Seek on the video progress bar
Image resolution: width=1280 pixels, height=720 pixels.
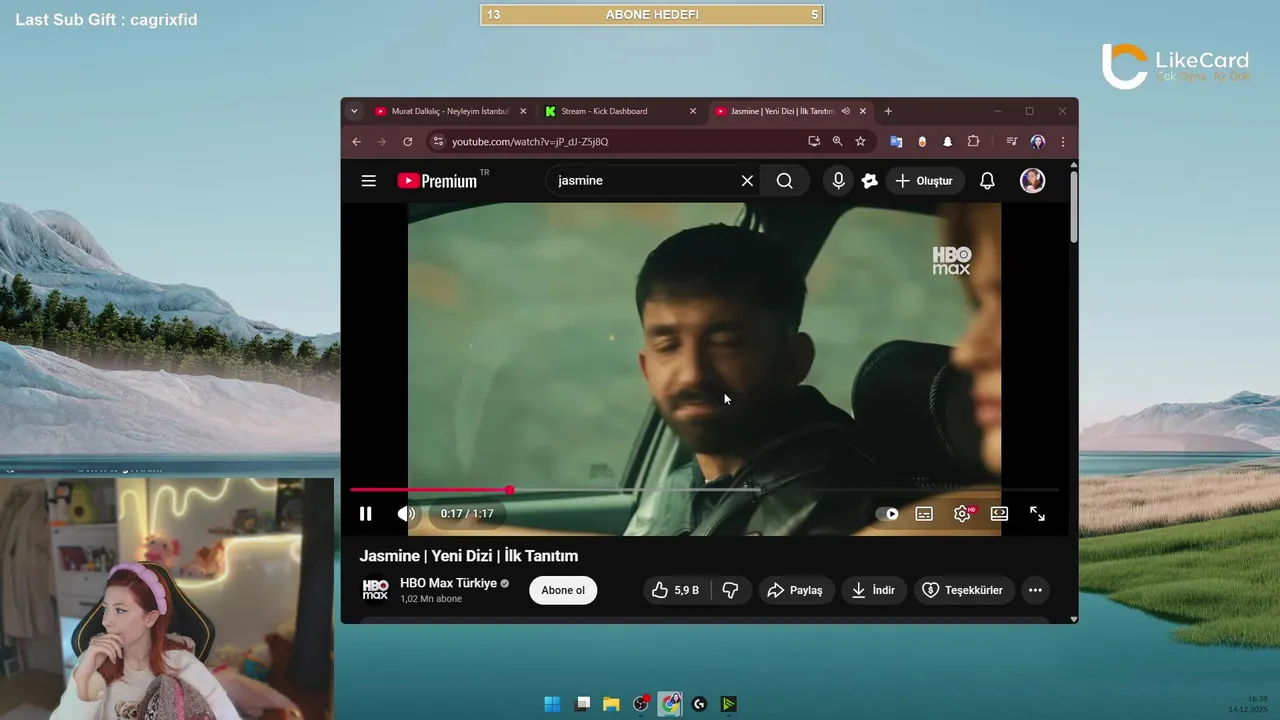coord(704,490)
